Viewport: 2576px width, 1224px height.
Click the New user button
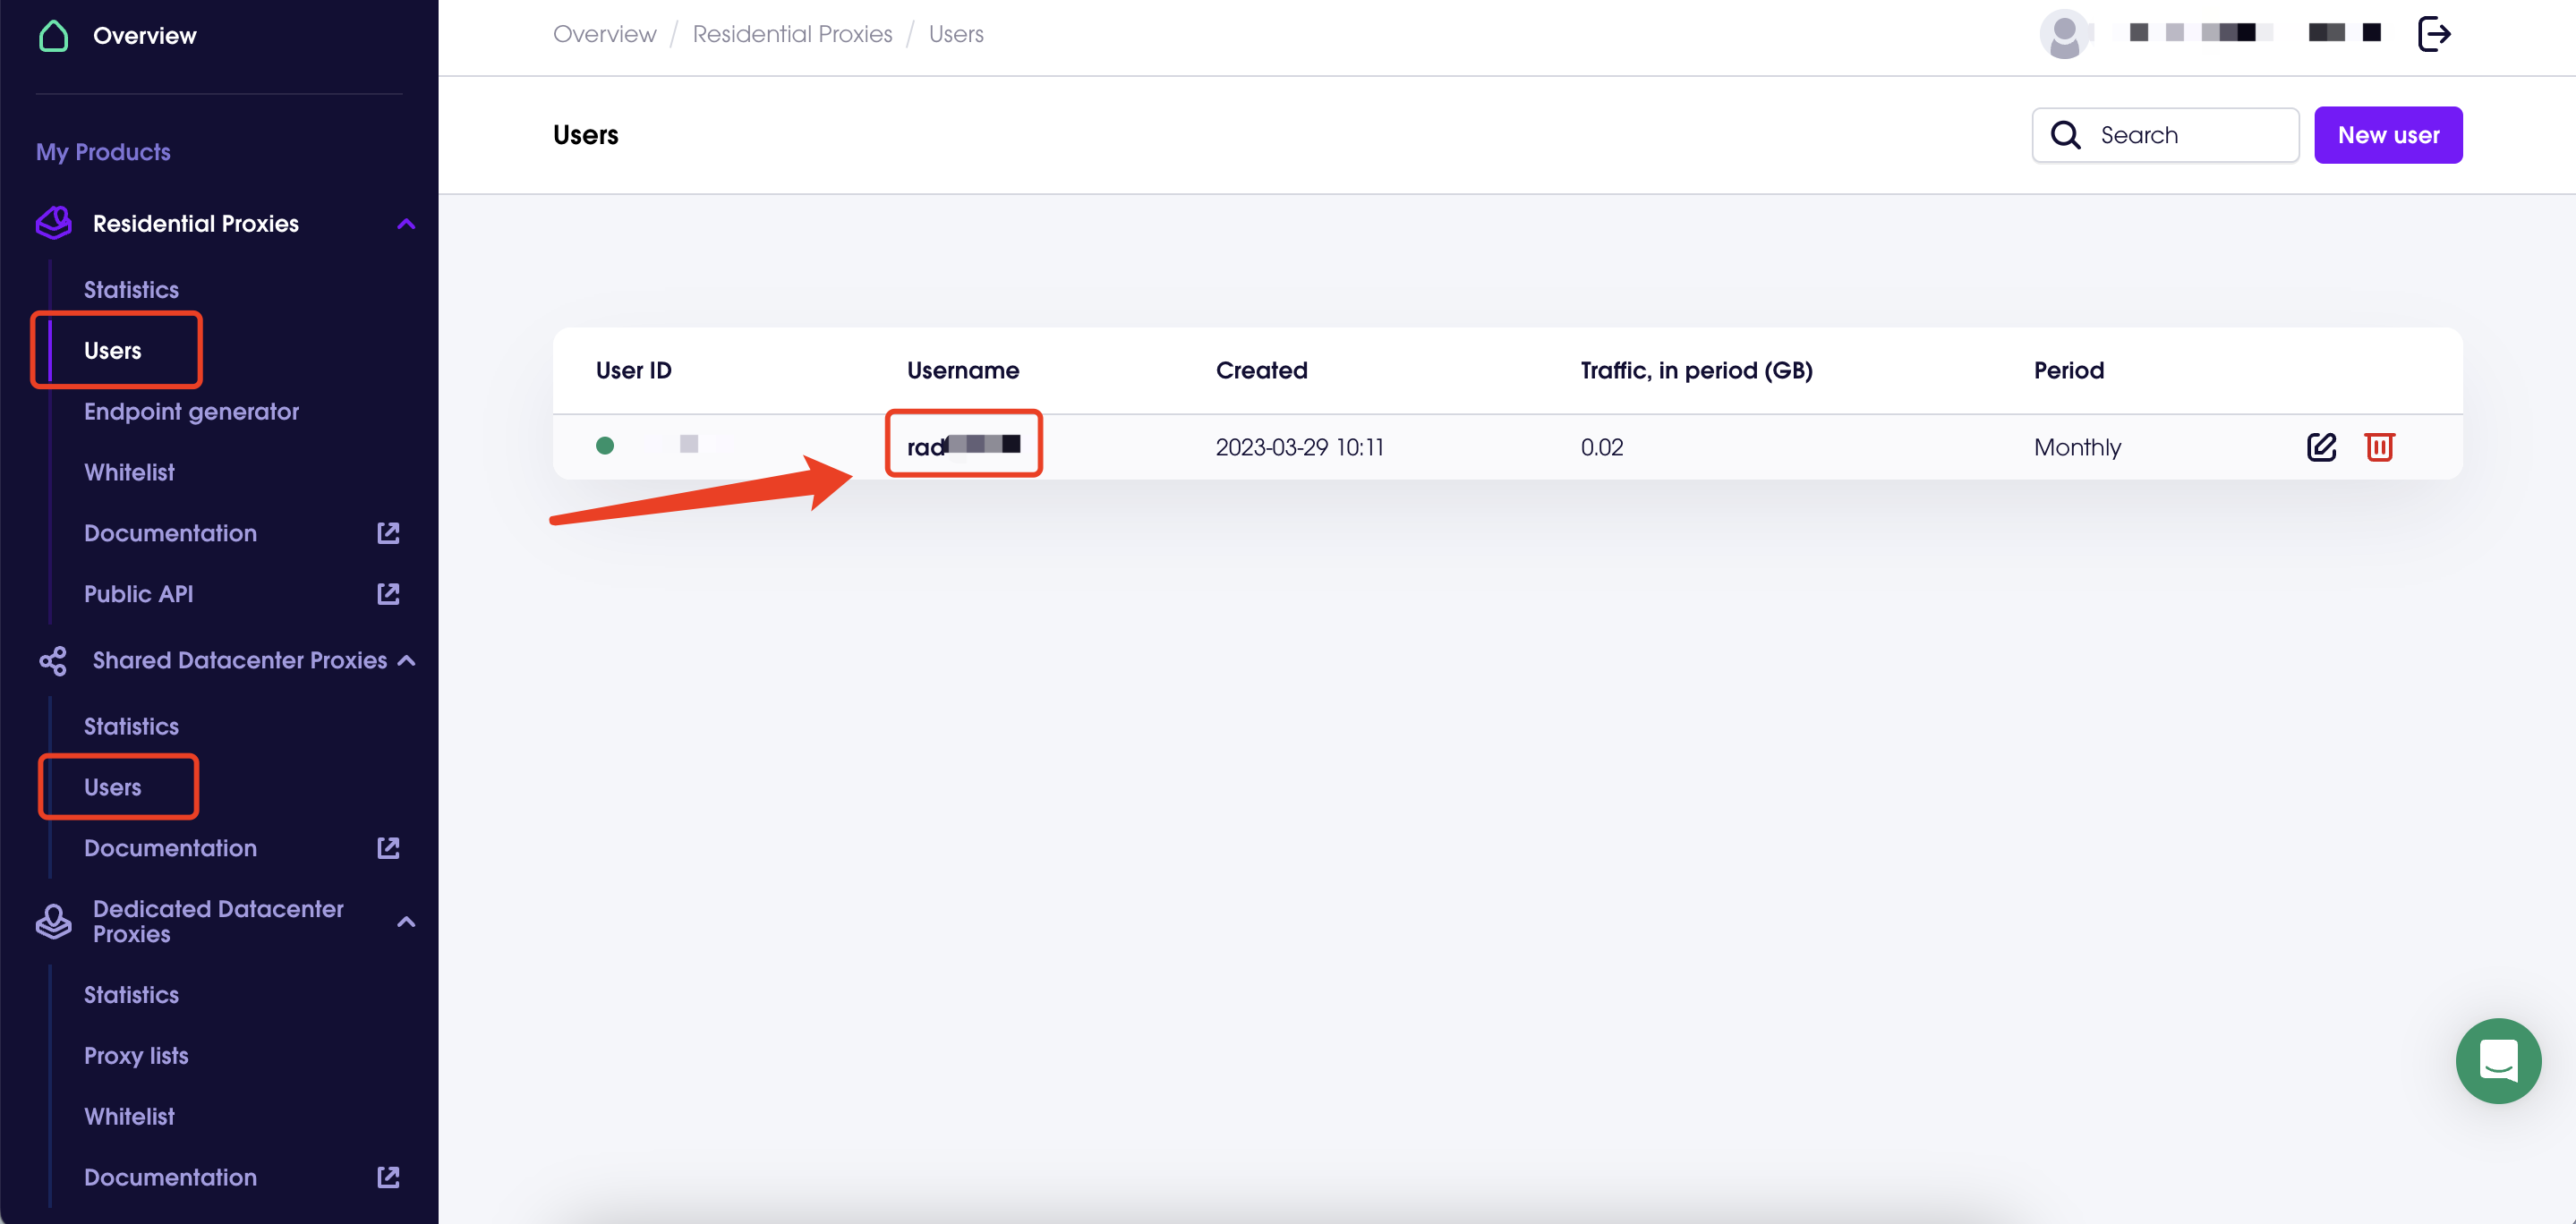[x=2388, y=134]
